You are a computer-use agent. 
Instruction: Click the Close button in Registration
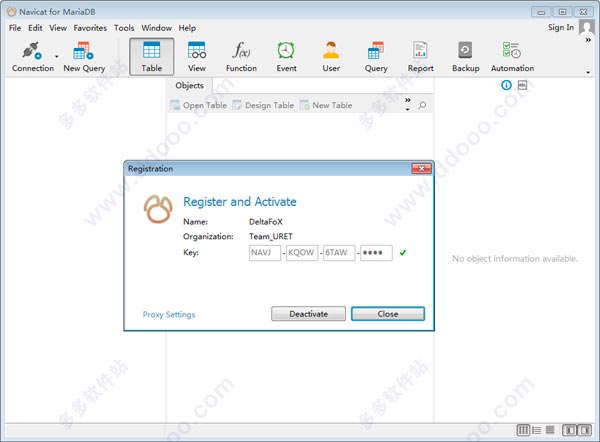pyautogui.click(x=388, y=314)
